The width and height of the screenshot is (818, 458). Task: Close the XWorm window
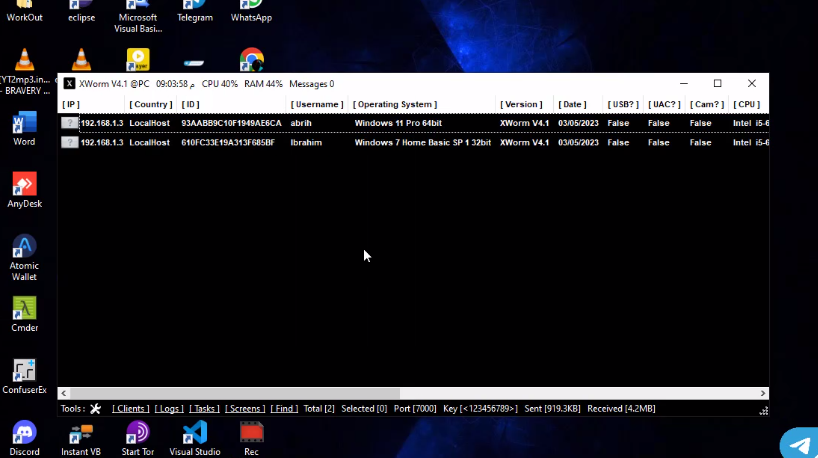click(752, 83)
